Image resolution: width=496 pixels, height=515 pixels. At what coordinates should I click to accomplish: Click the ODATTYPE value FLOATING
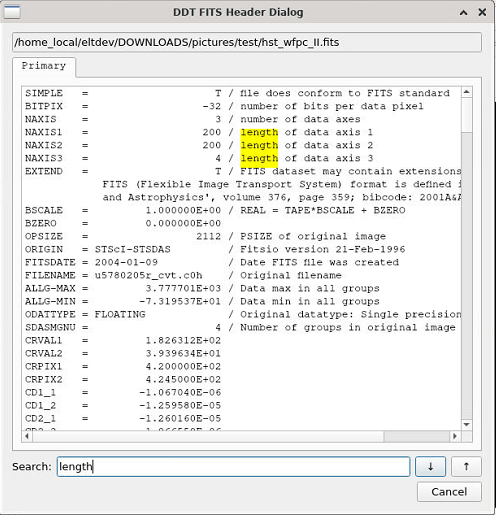120,314
